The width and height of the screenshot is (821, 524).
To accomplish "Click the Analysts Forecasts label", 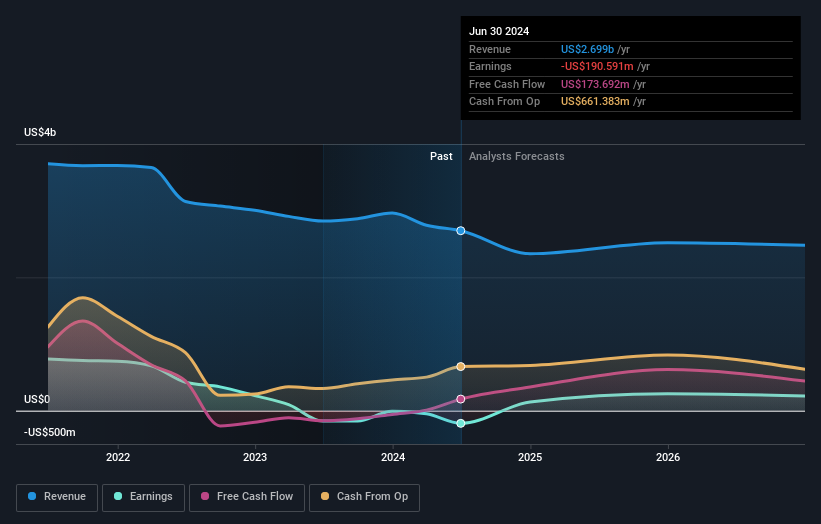I will pyautogui.click(x=516, y=156).
